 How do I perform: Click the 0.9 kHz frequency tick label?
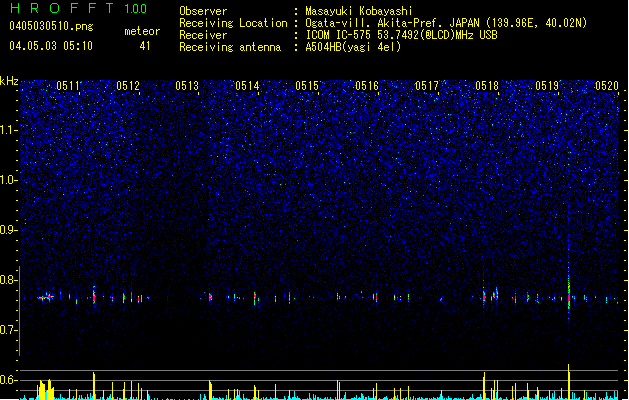coord(9,230)
